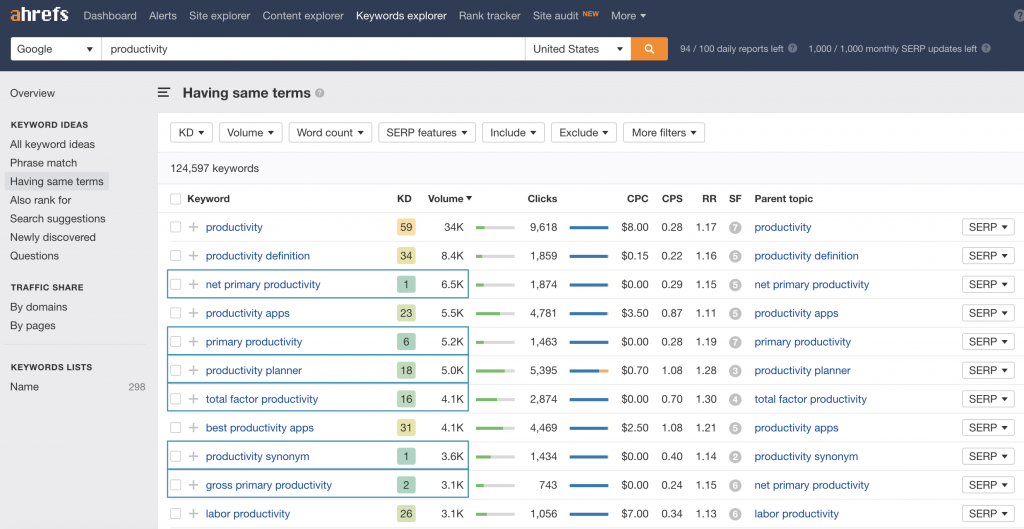The height and width of the screenshot is (529, 1024).
Task: Click the ahrefs logo
Action: (x=39, y=16)
